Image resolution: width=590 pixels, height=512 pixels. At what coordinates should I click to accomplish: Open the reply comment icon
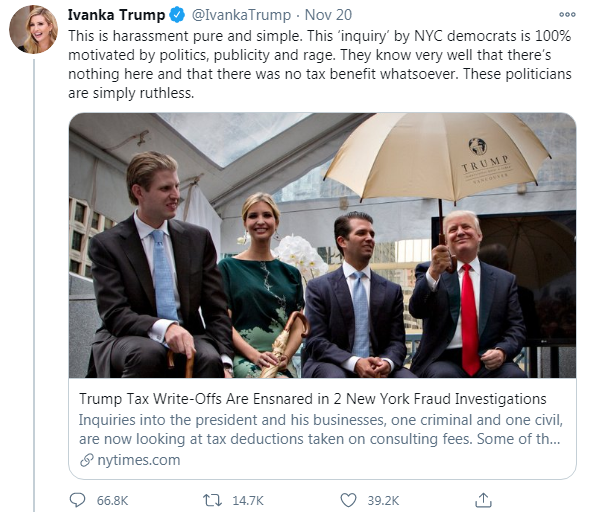click(x=78, y=500)
